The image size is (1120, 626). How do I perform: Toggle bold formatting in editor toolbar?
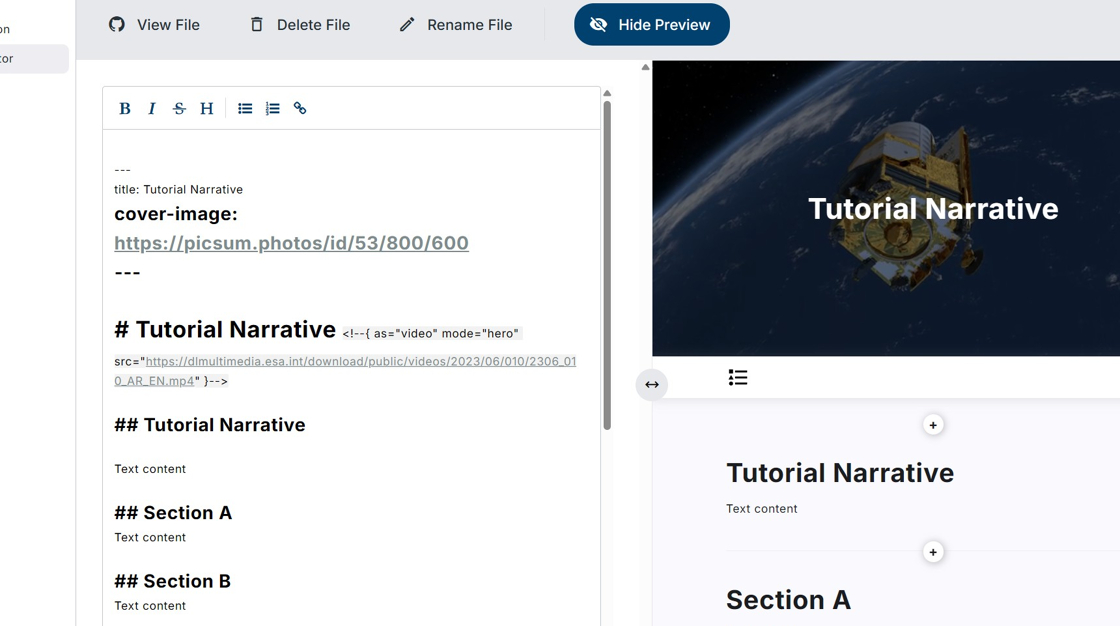[125, 109]
